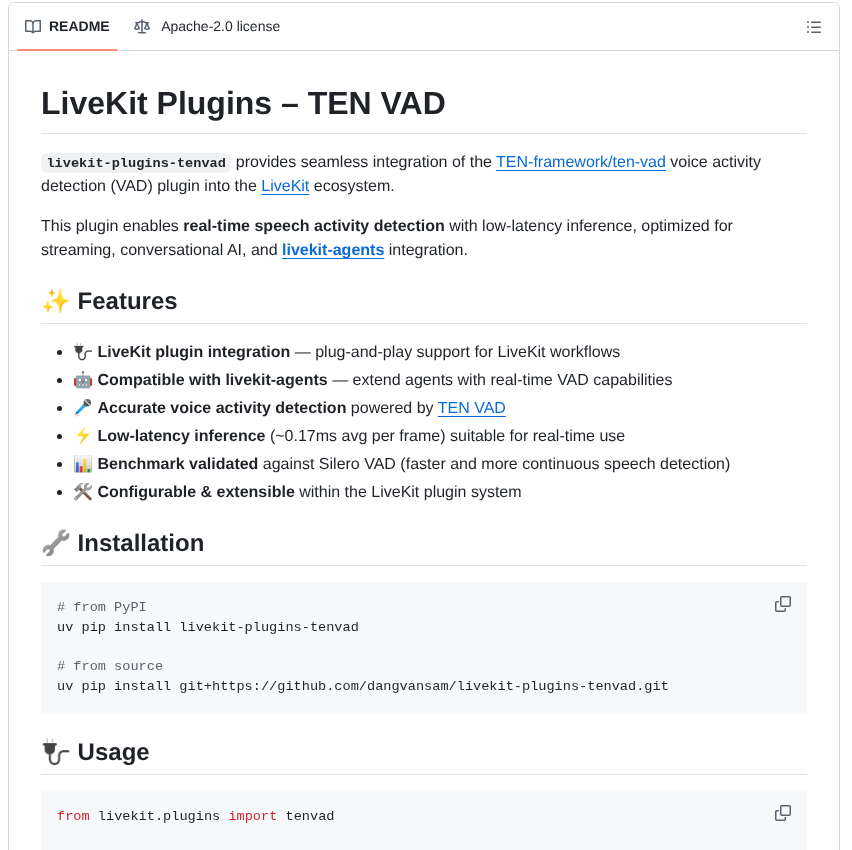The width and height of the screenshot is (852, 850).
Task: Select the LiveKit Plugins heading
Action: pyautogui.click(x=242, y=102)
